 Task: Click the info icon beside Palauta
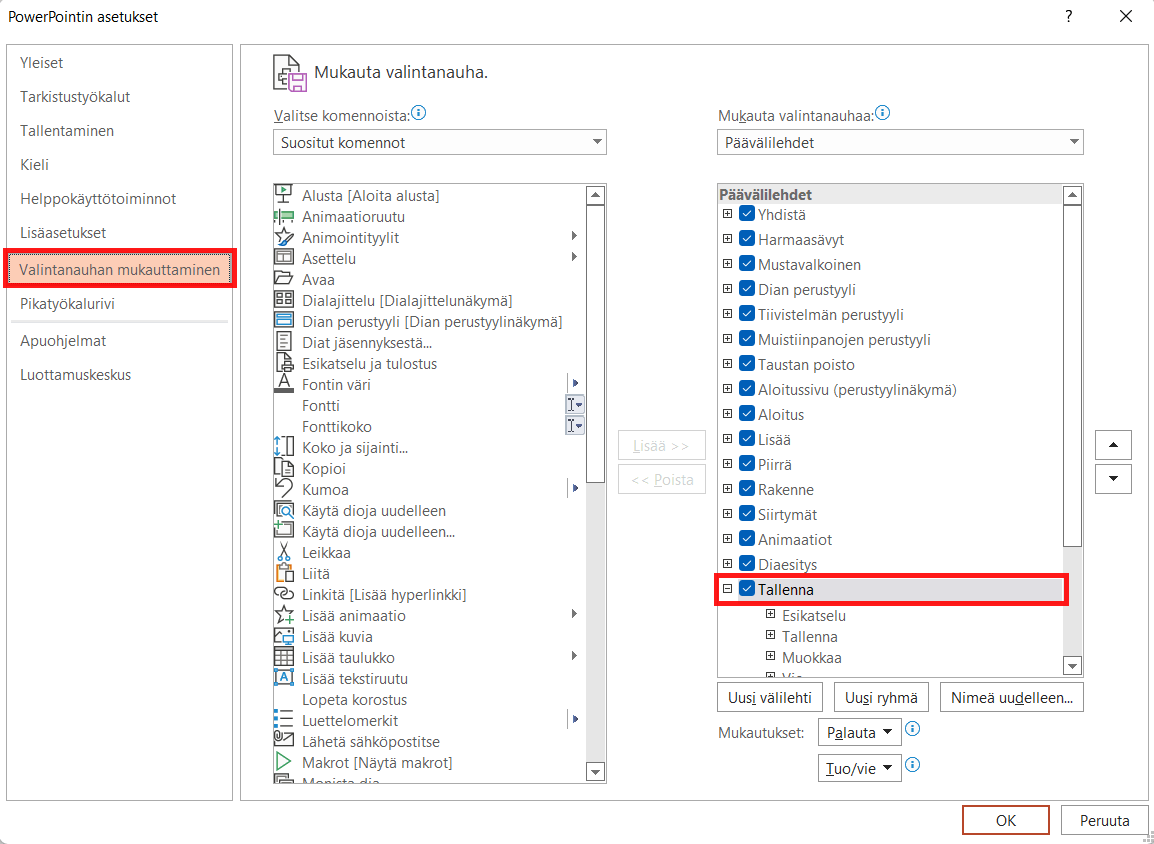tap(913, 729)
